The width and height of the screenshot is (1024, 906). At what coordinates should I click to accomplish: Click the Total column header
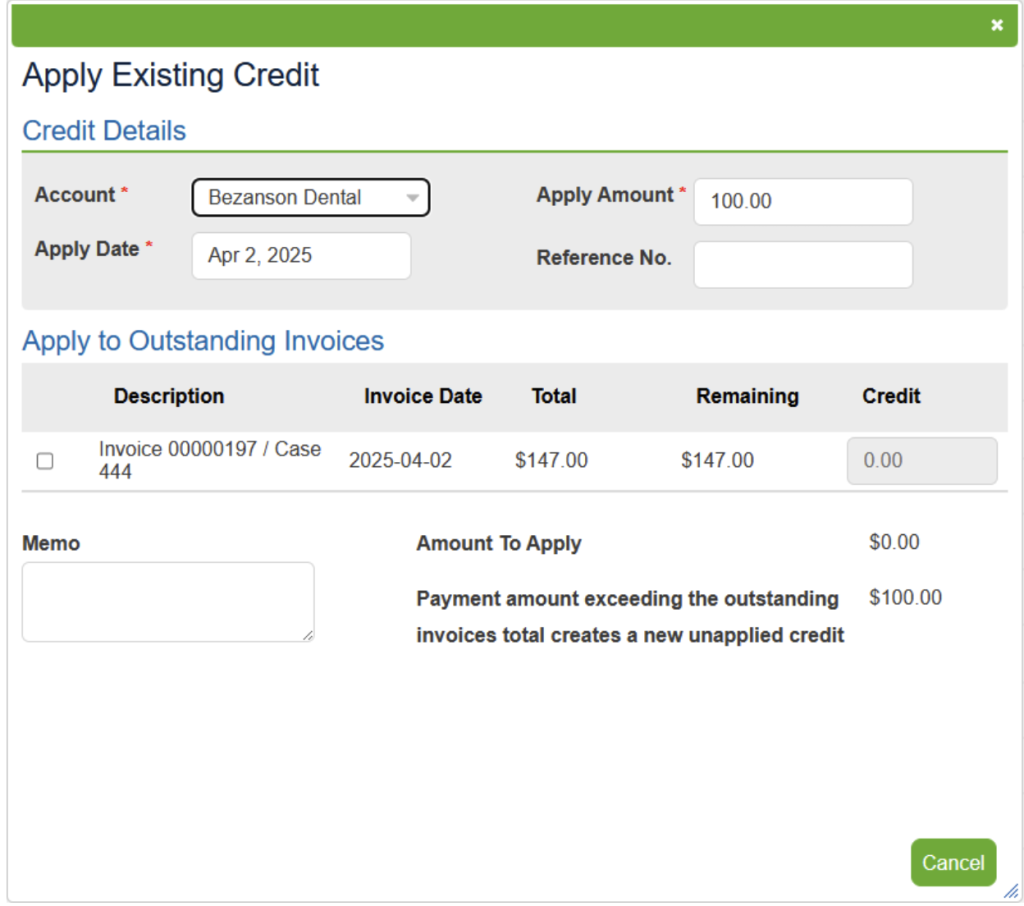(553, 396)
